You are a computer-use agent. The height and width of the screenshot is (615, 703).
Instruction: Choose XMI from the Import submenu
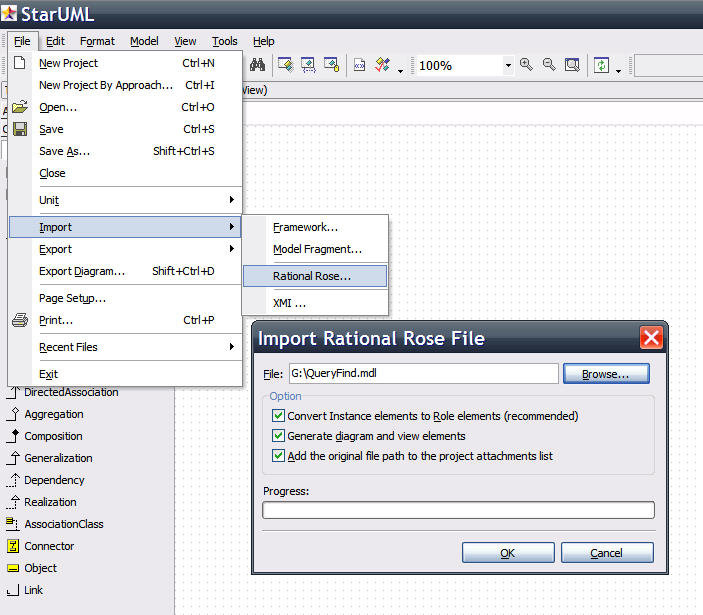[x=290, y=303]
